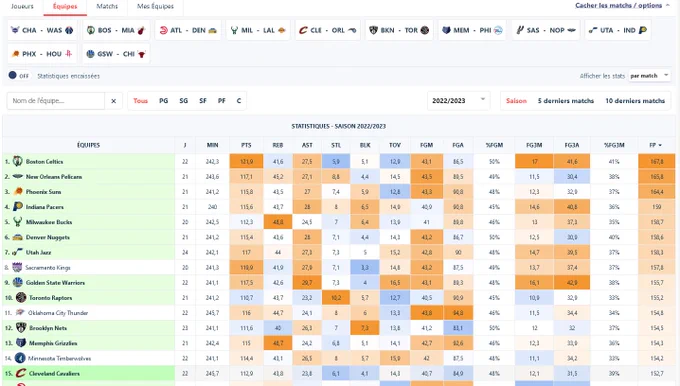Open the Golden State Warriors team name

(x=55, y=282)
